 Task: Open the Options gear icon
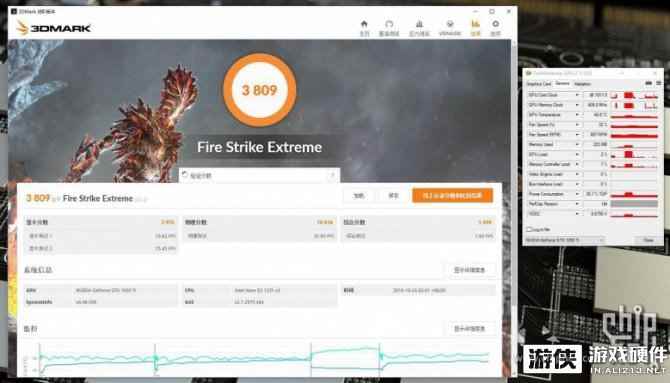pyautogui.click(x=495, y=28)
